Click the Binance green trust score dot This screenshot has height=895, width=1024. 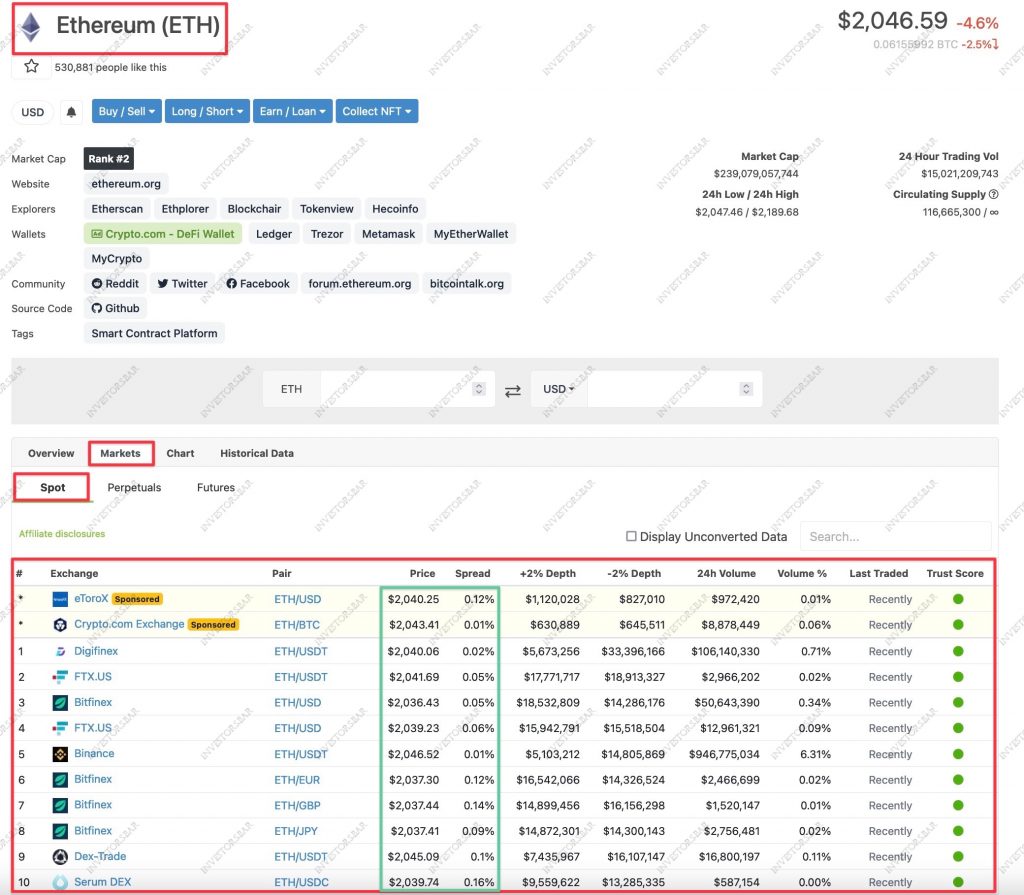click(958, 754)
